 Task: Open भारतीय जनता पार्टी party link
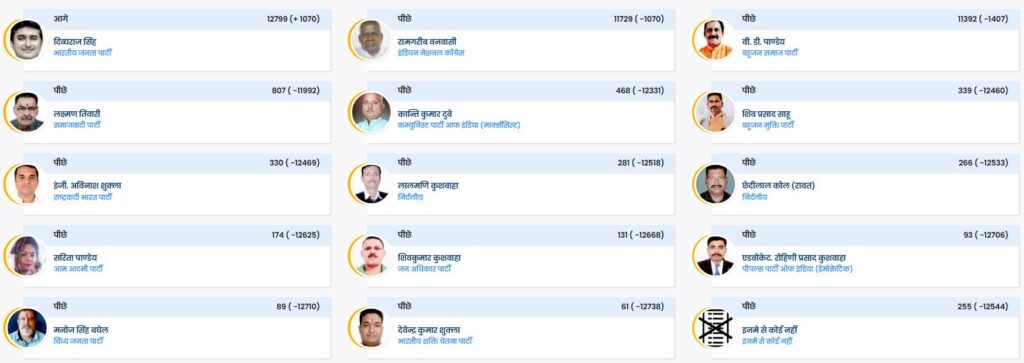click(82, 53)
